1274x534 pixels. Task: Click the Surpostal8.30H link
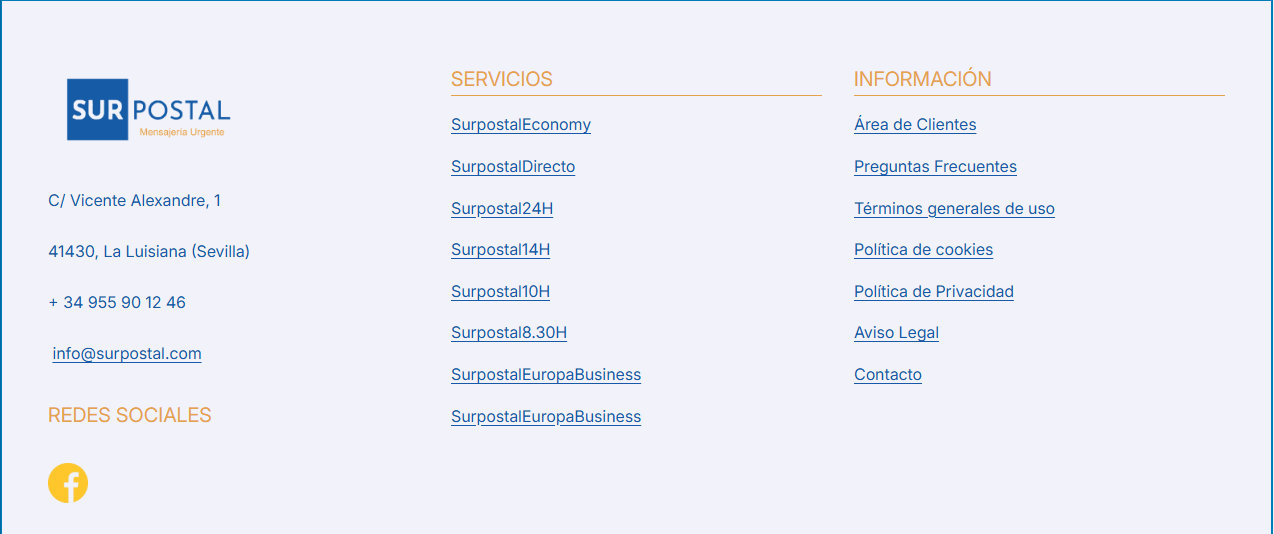point(509,333)
